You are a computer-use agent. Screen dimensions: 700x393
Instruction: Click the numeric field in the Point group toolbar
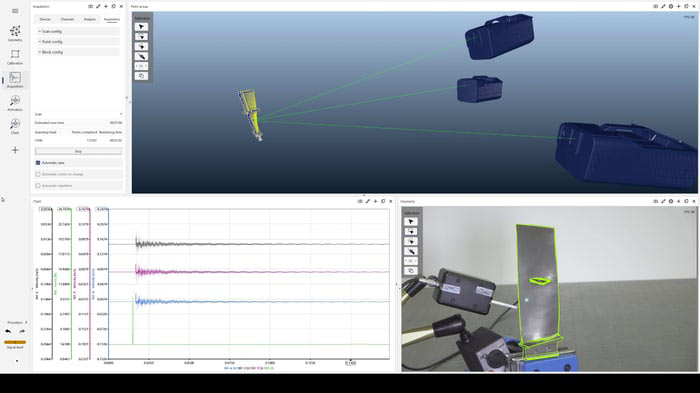coord(142,66)
